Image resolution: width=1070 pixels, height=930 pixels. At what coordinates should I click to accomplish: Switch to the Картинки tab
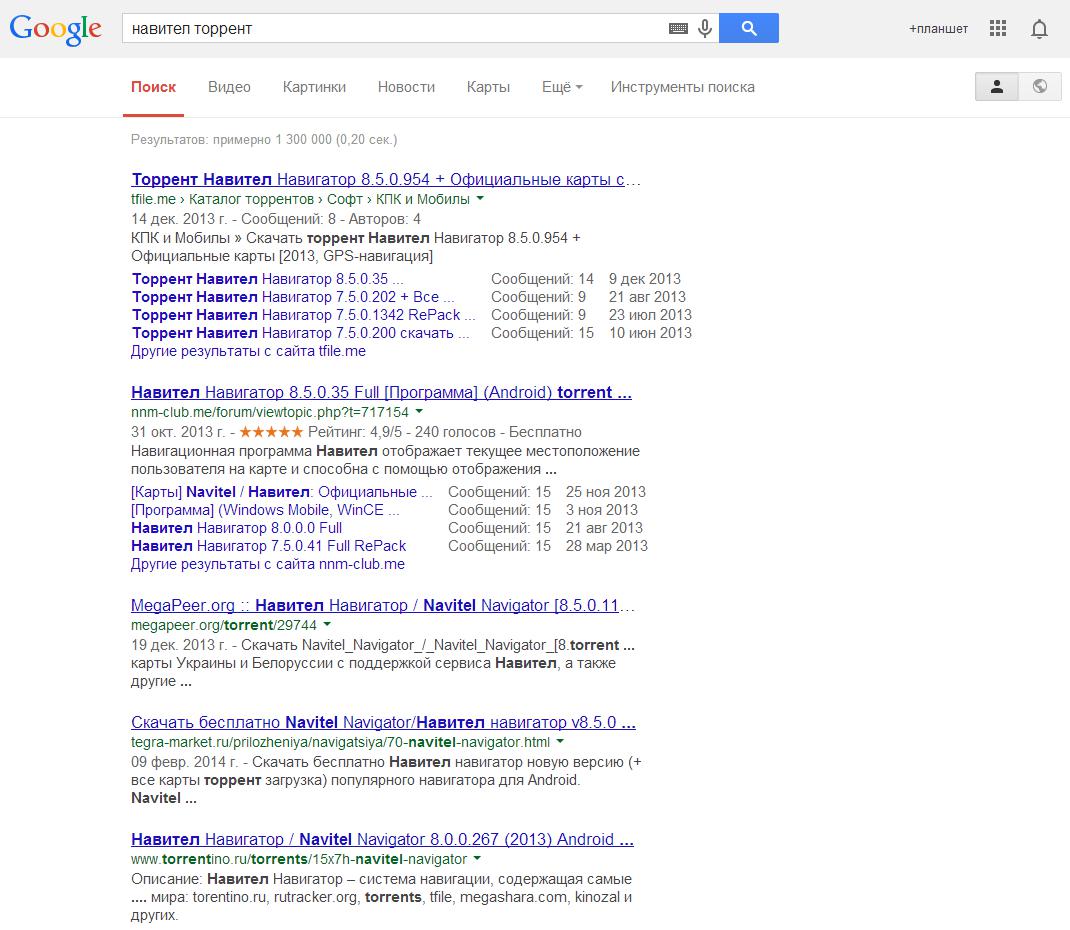[315, 87]
